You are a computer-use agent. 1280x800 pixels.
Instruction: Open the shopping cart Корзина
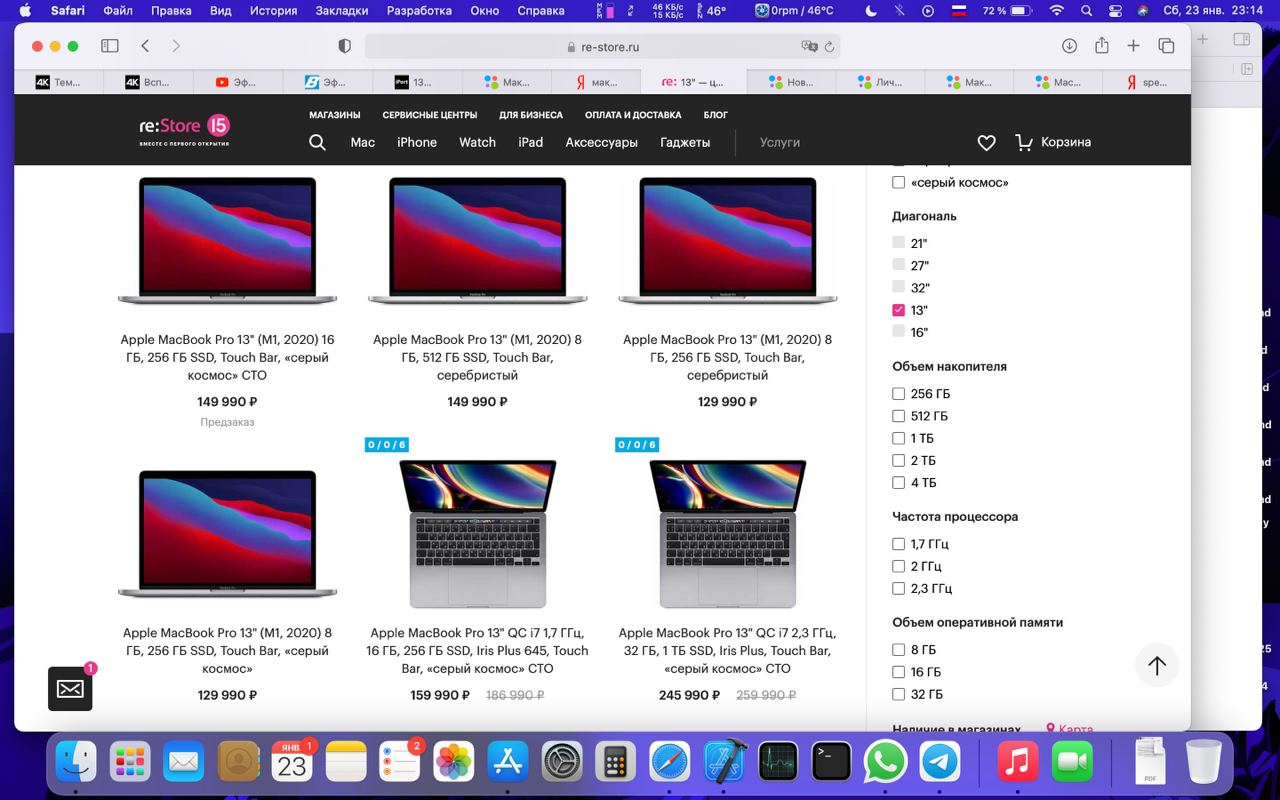click(1053, 142)
